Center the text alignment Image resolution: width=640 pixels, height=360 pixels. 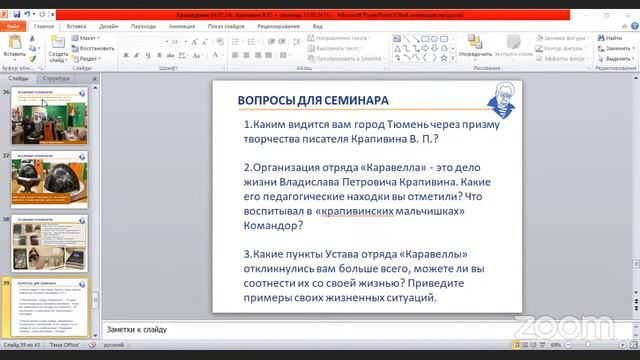247,55
